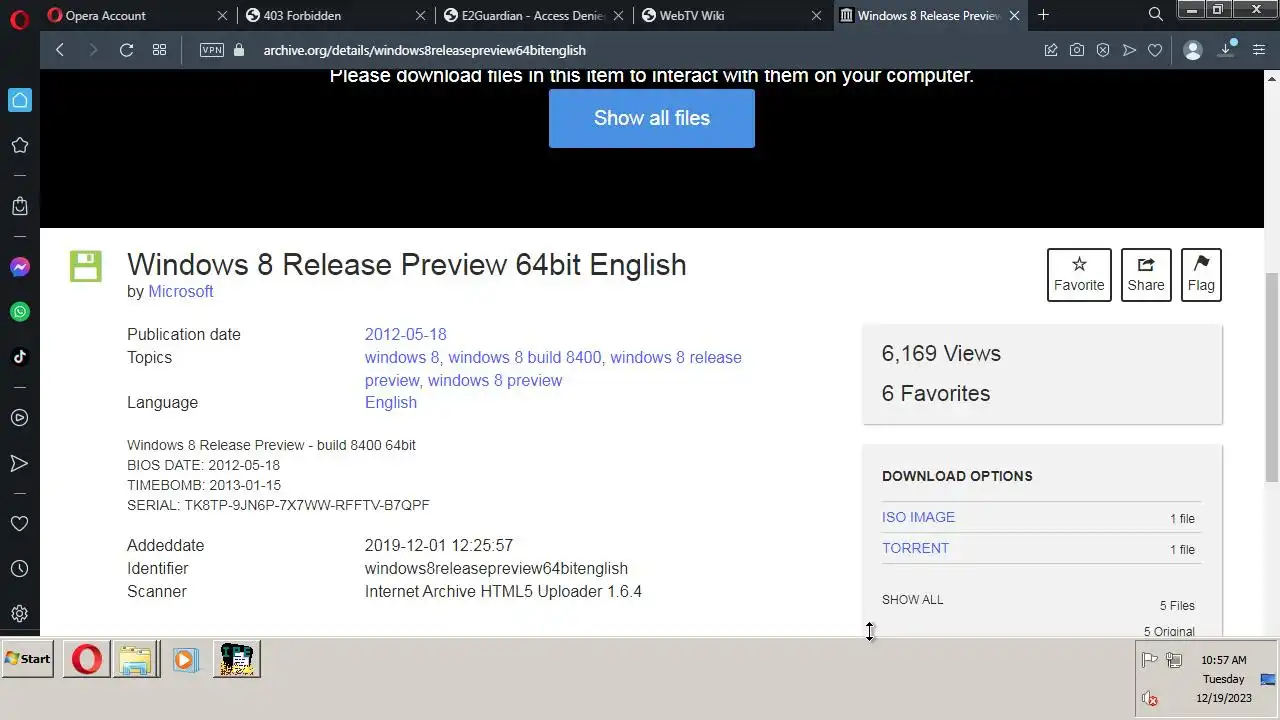This screenshot has height=720, width=1280.
Task: Open the speed dial grid
Action: pos(159,50)
